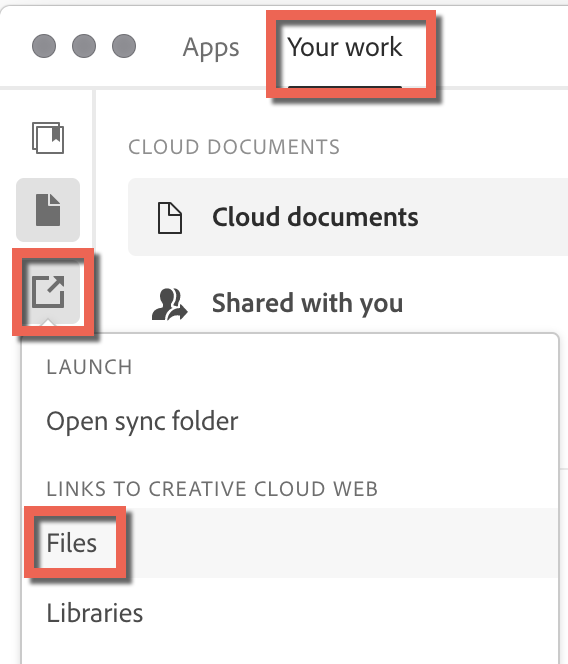Click the CLOUD DOCUMENTS section heading

point(234,147)
